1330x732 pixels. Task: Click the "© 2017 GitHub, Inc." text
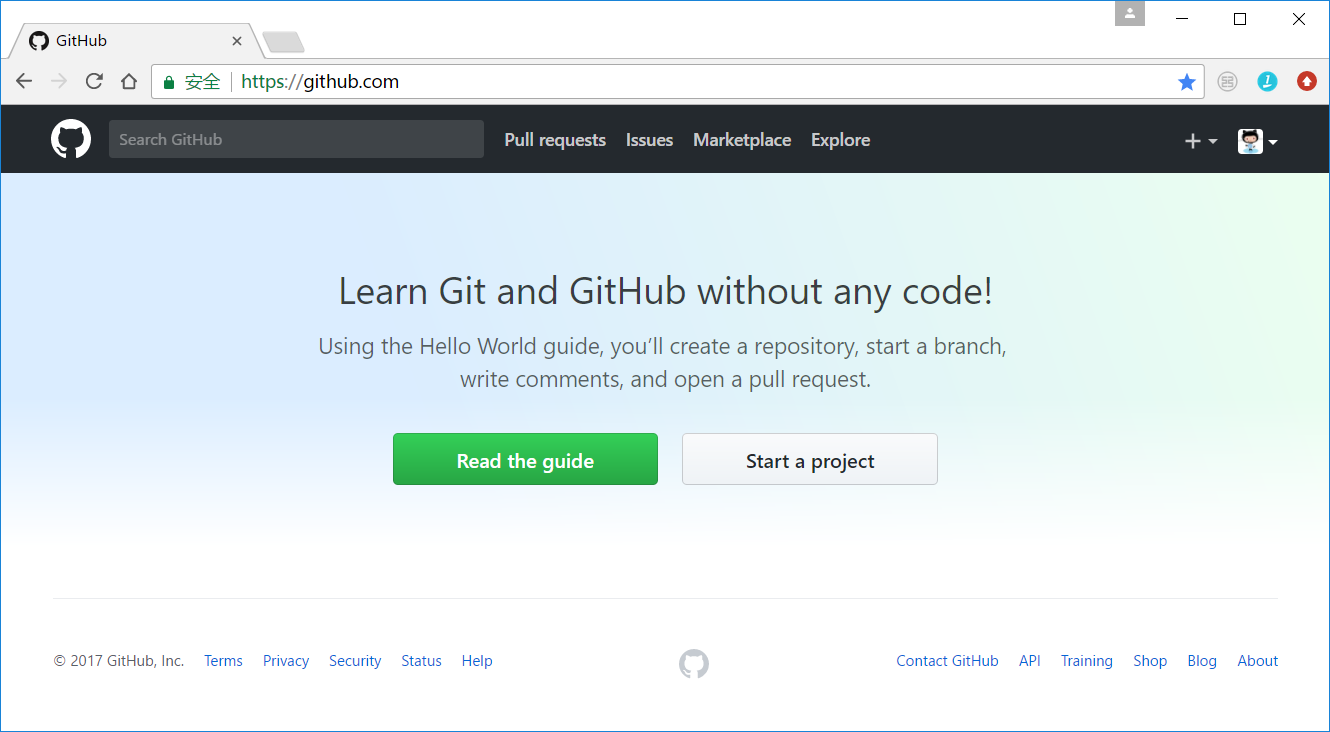point(119,661)
